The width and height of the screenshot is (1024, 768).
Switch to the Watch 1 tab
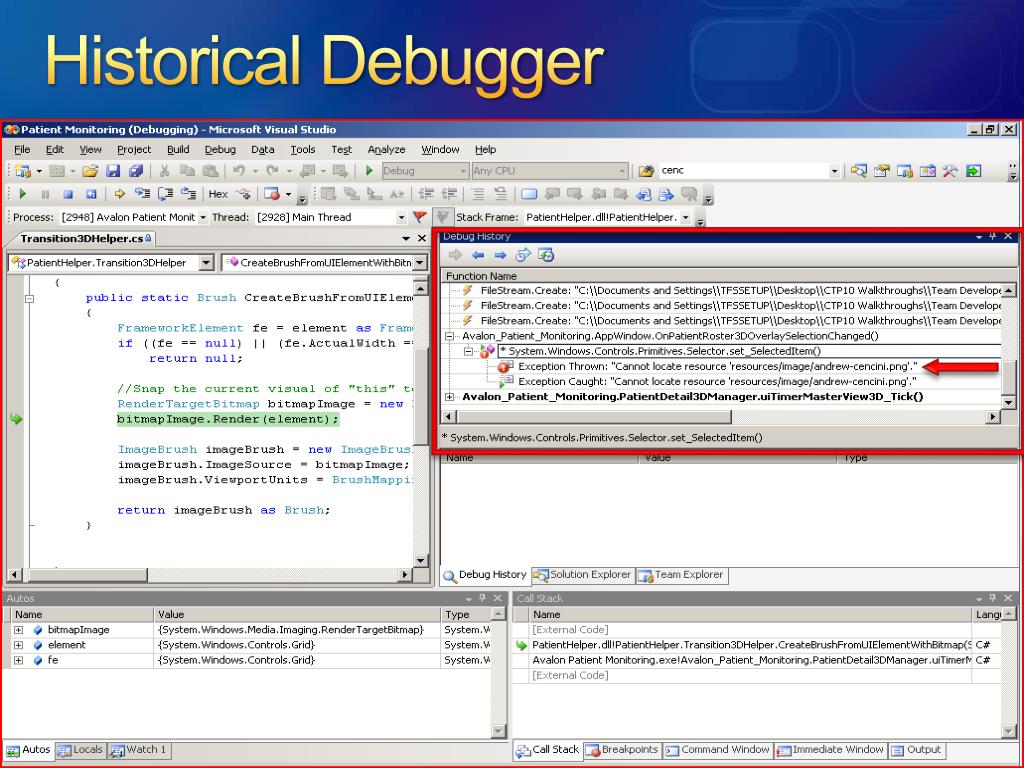click(x=138, y=750)
